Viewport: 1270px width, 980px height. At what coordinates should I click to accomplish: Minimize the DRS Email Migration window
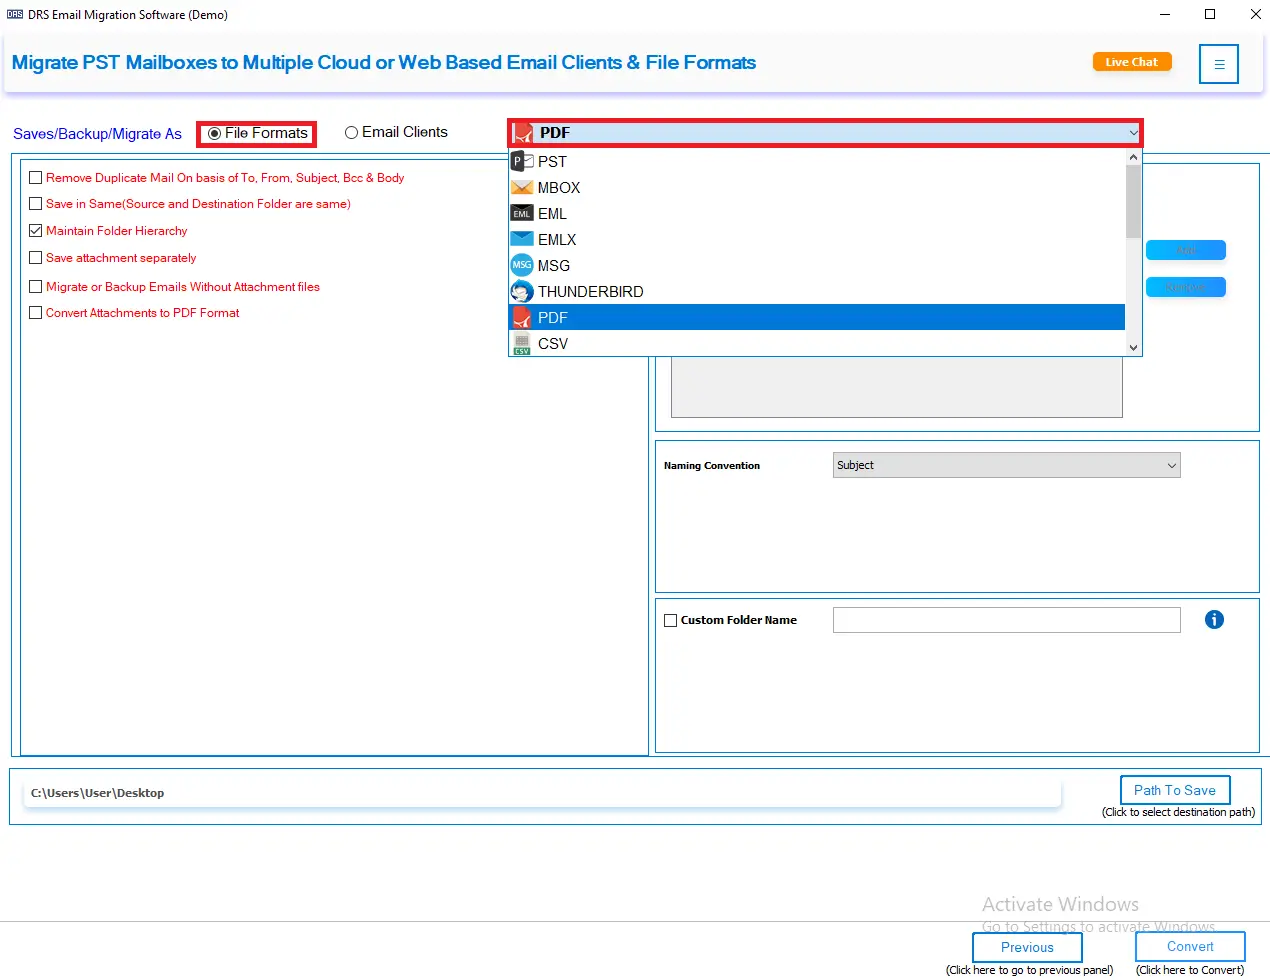coord(1165,14)
